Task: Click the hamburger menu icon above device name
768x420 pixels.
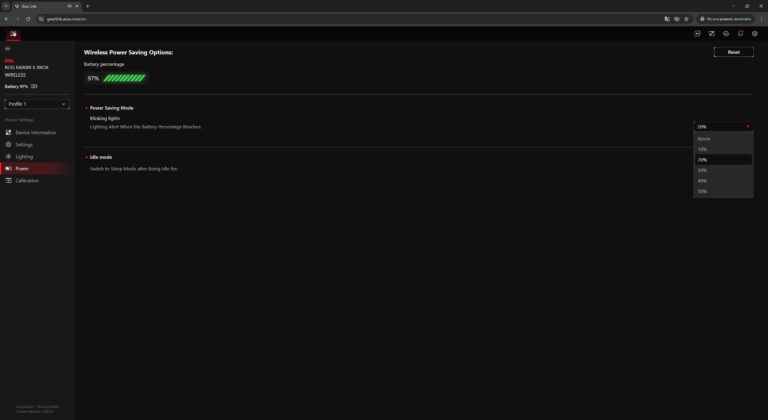Action: 8,49
